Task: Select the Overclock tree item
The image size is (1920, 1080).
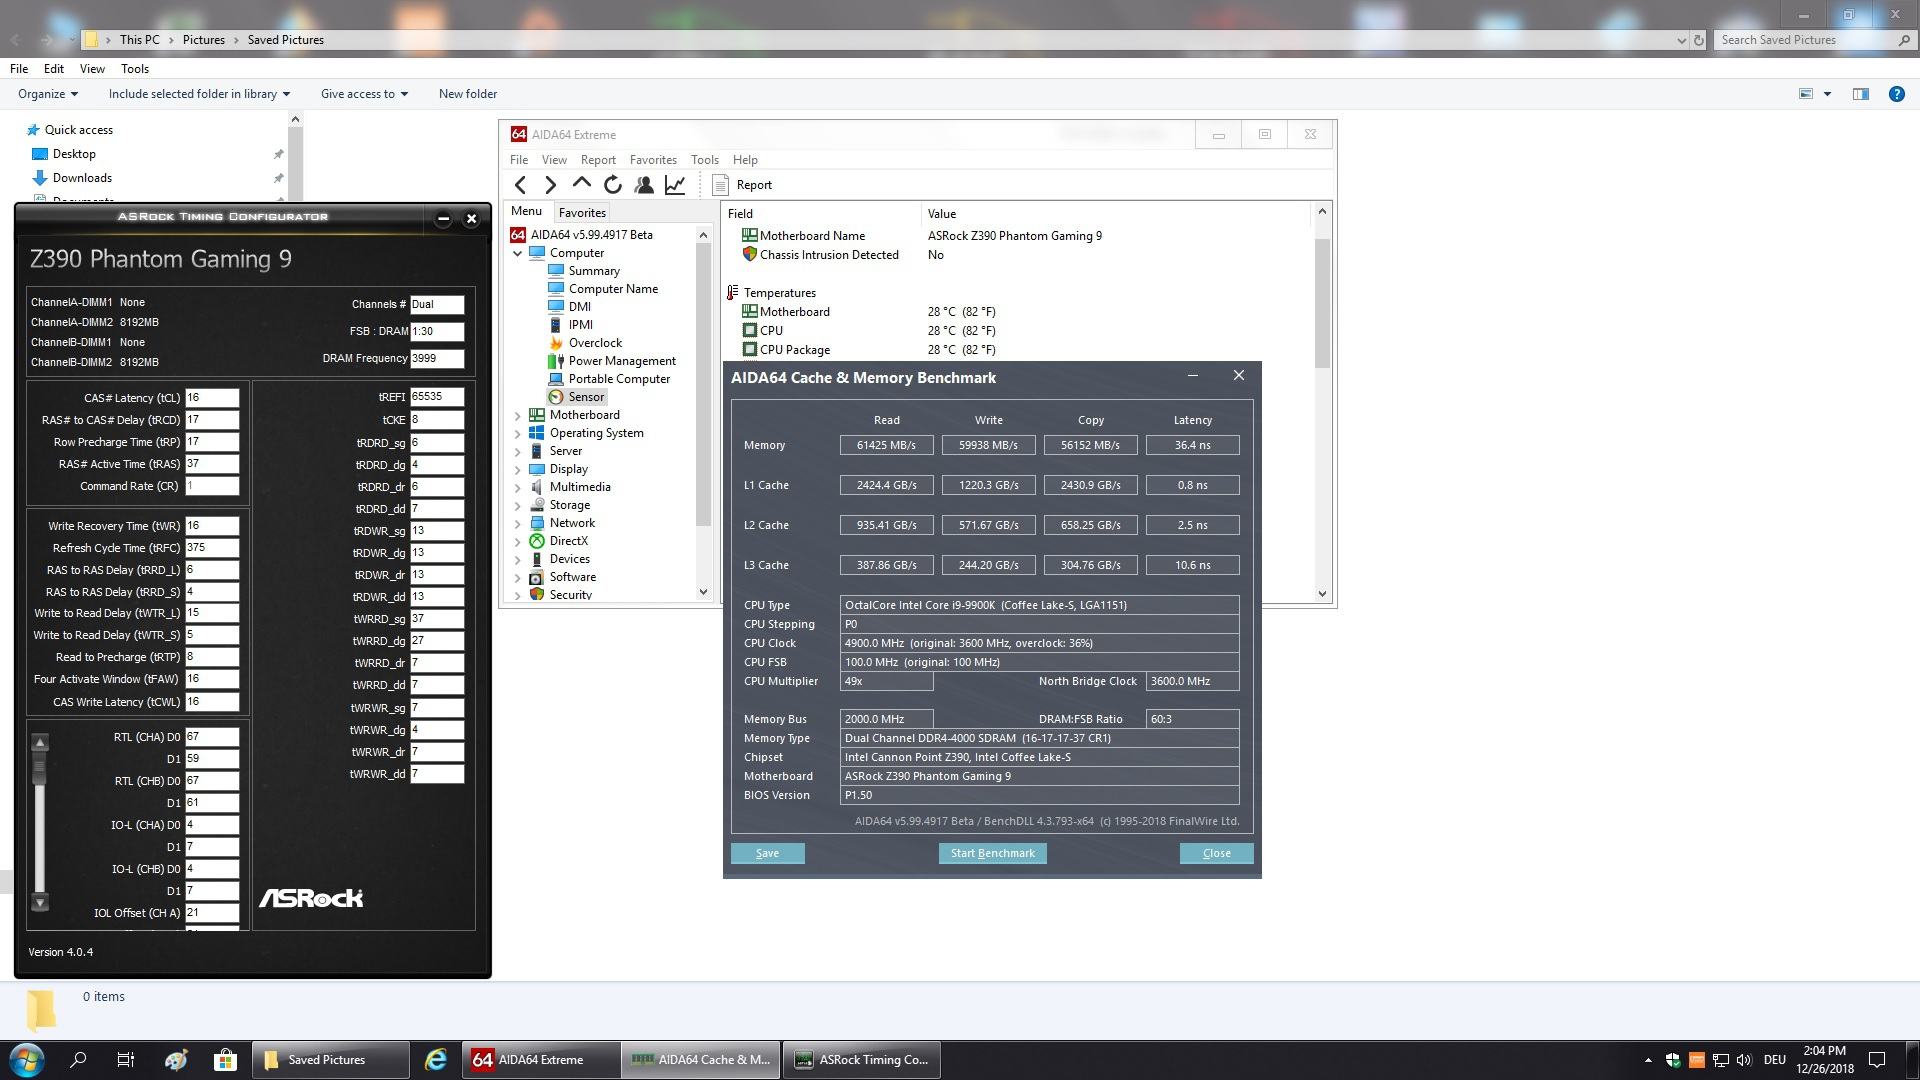Action: (x=595, y=343)
